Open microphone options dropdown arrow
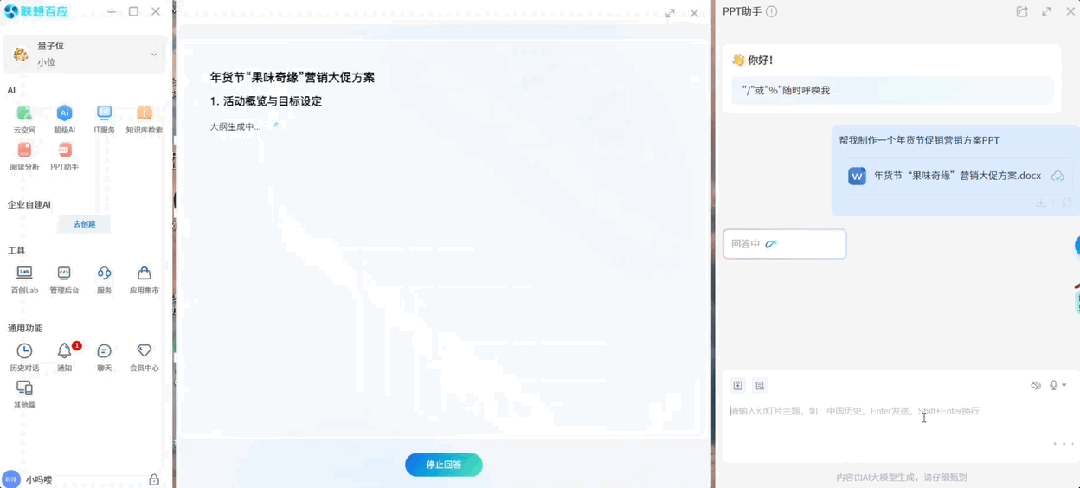The height and width of the screenshot is (488, 1080). [x=1064, y=385]
